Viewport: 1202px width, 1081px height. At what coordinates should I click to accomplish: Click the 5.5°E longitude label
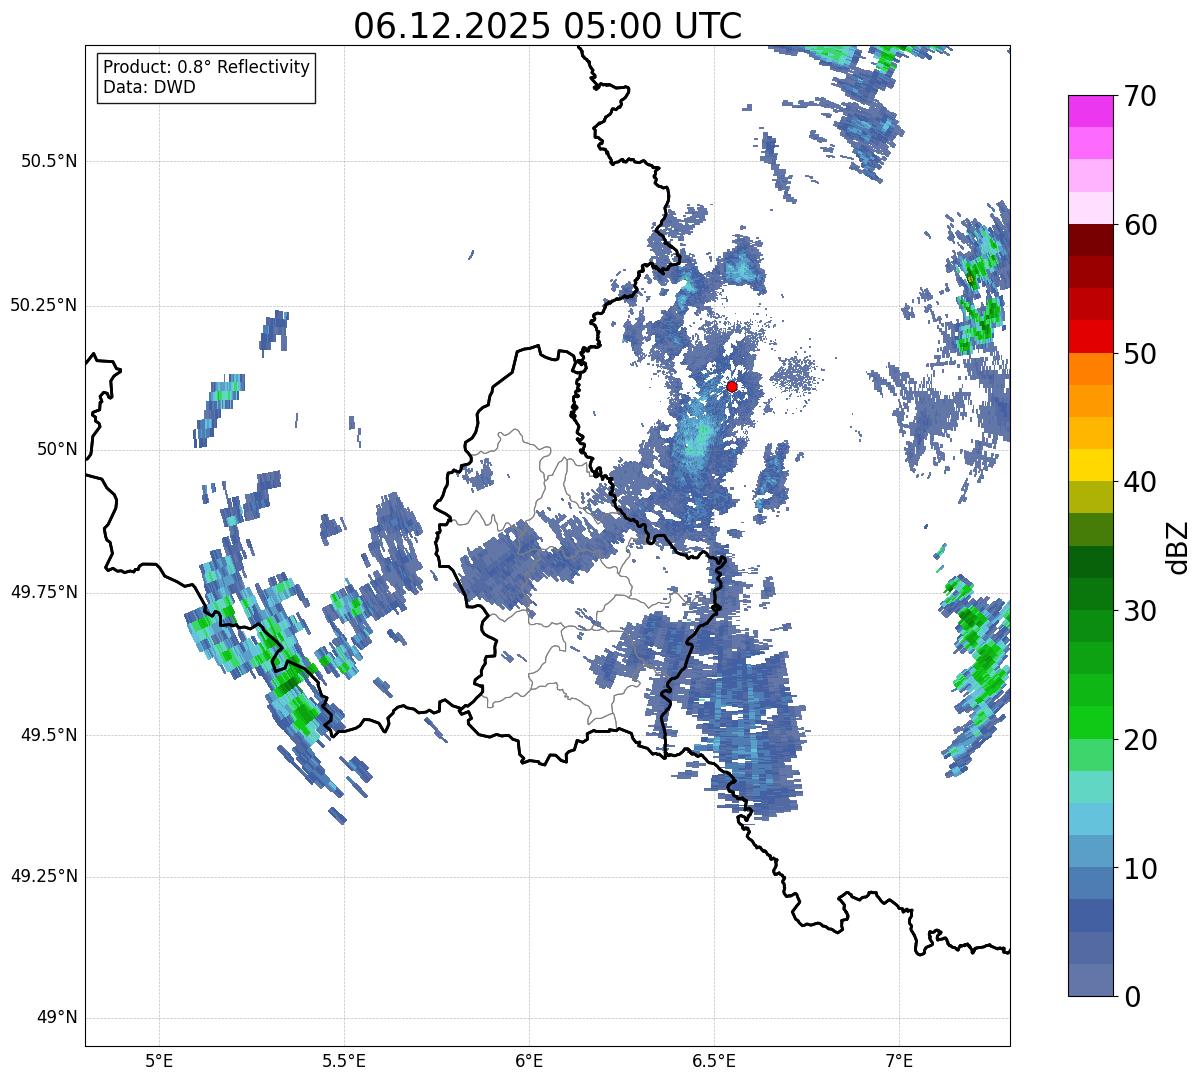point(344,1060)
